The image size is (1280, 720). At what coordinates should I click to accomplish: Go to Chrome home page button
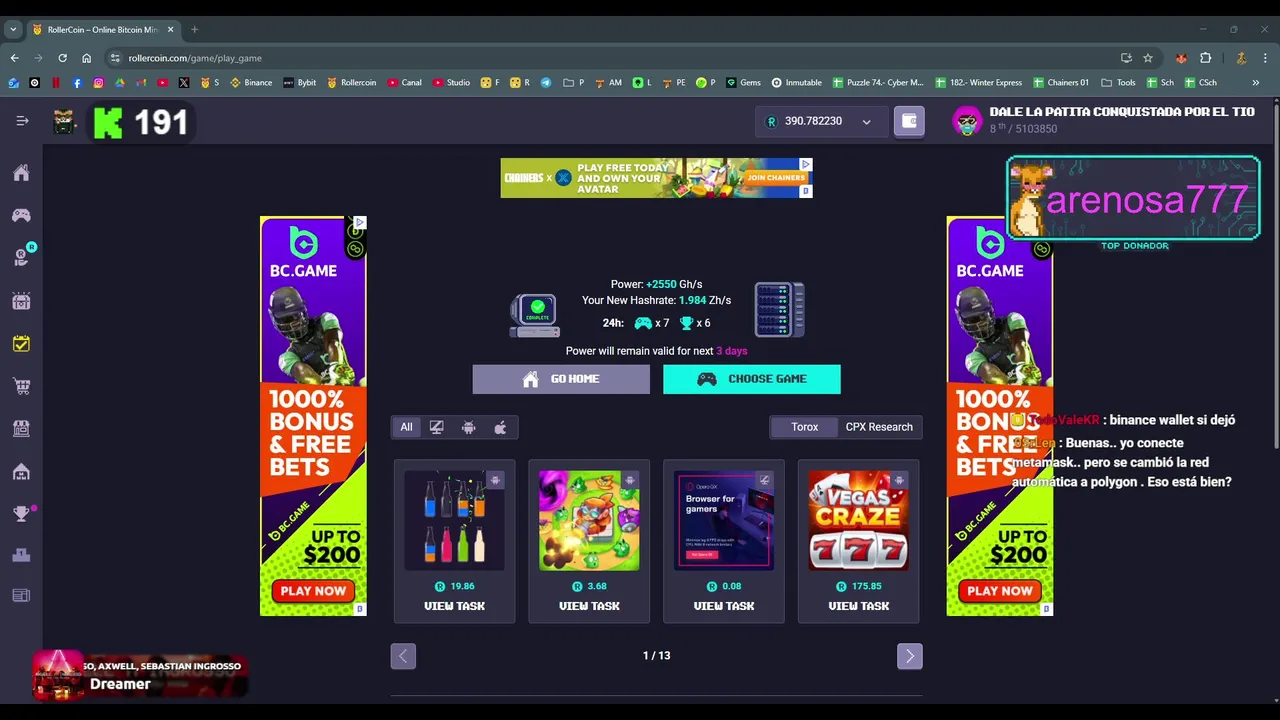(x=86, y=58)
